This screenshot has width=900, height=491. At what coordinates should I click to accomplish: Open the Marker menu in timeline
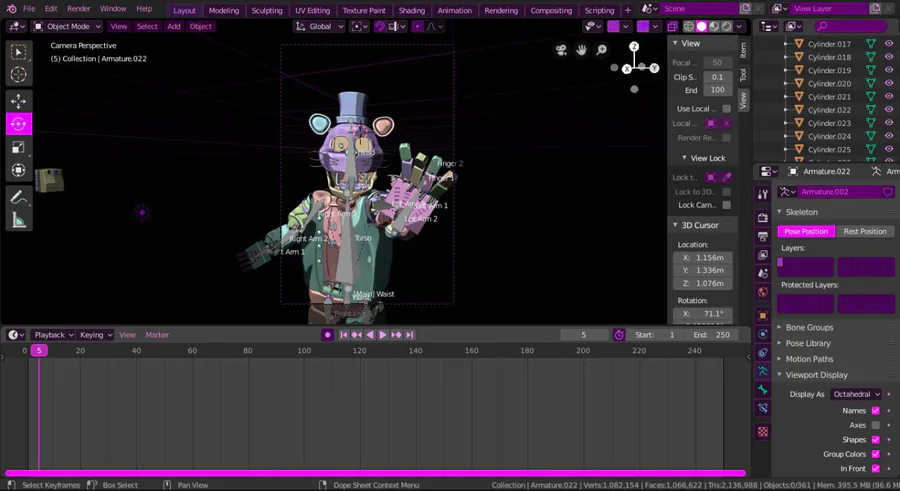pos(157,335)
